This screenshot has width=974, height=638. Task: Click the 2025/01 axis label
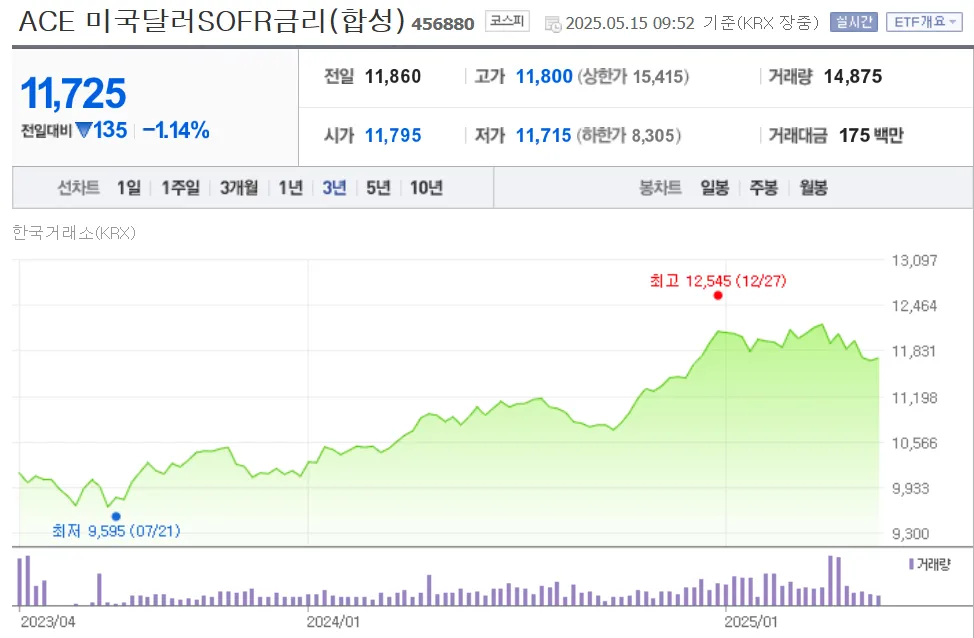coord(751,622)
